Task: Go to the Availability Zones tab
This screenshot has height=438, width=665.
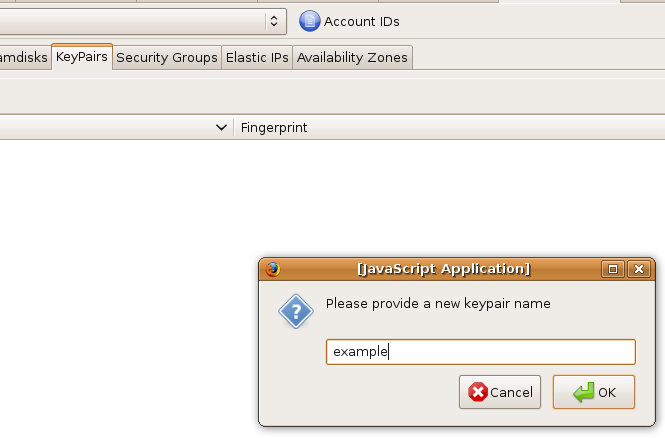Action: click(x=352, y=58)
